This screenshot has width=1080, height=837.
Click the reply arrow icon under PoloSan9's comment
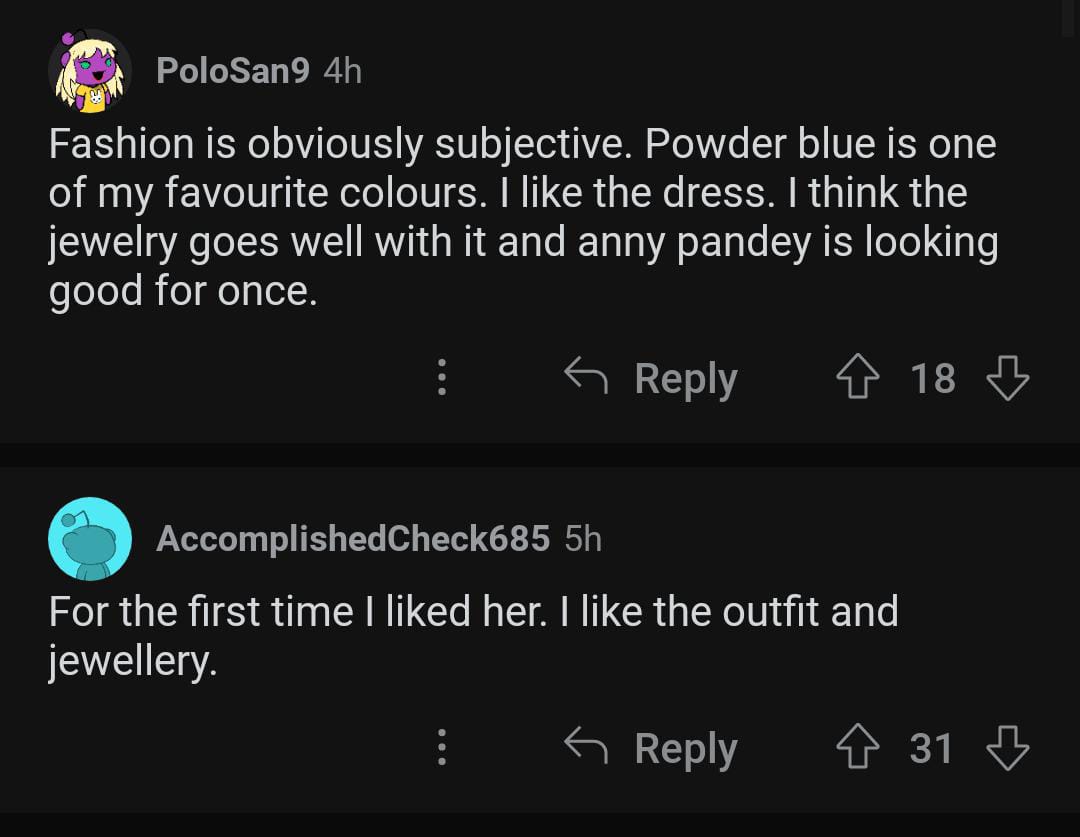[x=586, y=378]
